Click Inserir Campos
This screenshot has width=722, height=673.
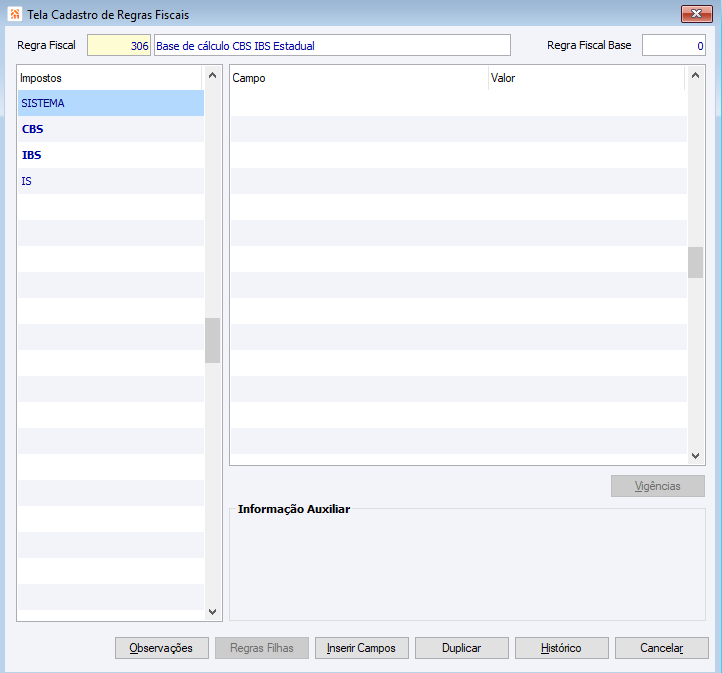(x=361, y=648)
